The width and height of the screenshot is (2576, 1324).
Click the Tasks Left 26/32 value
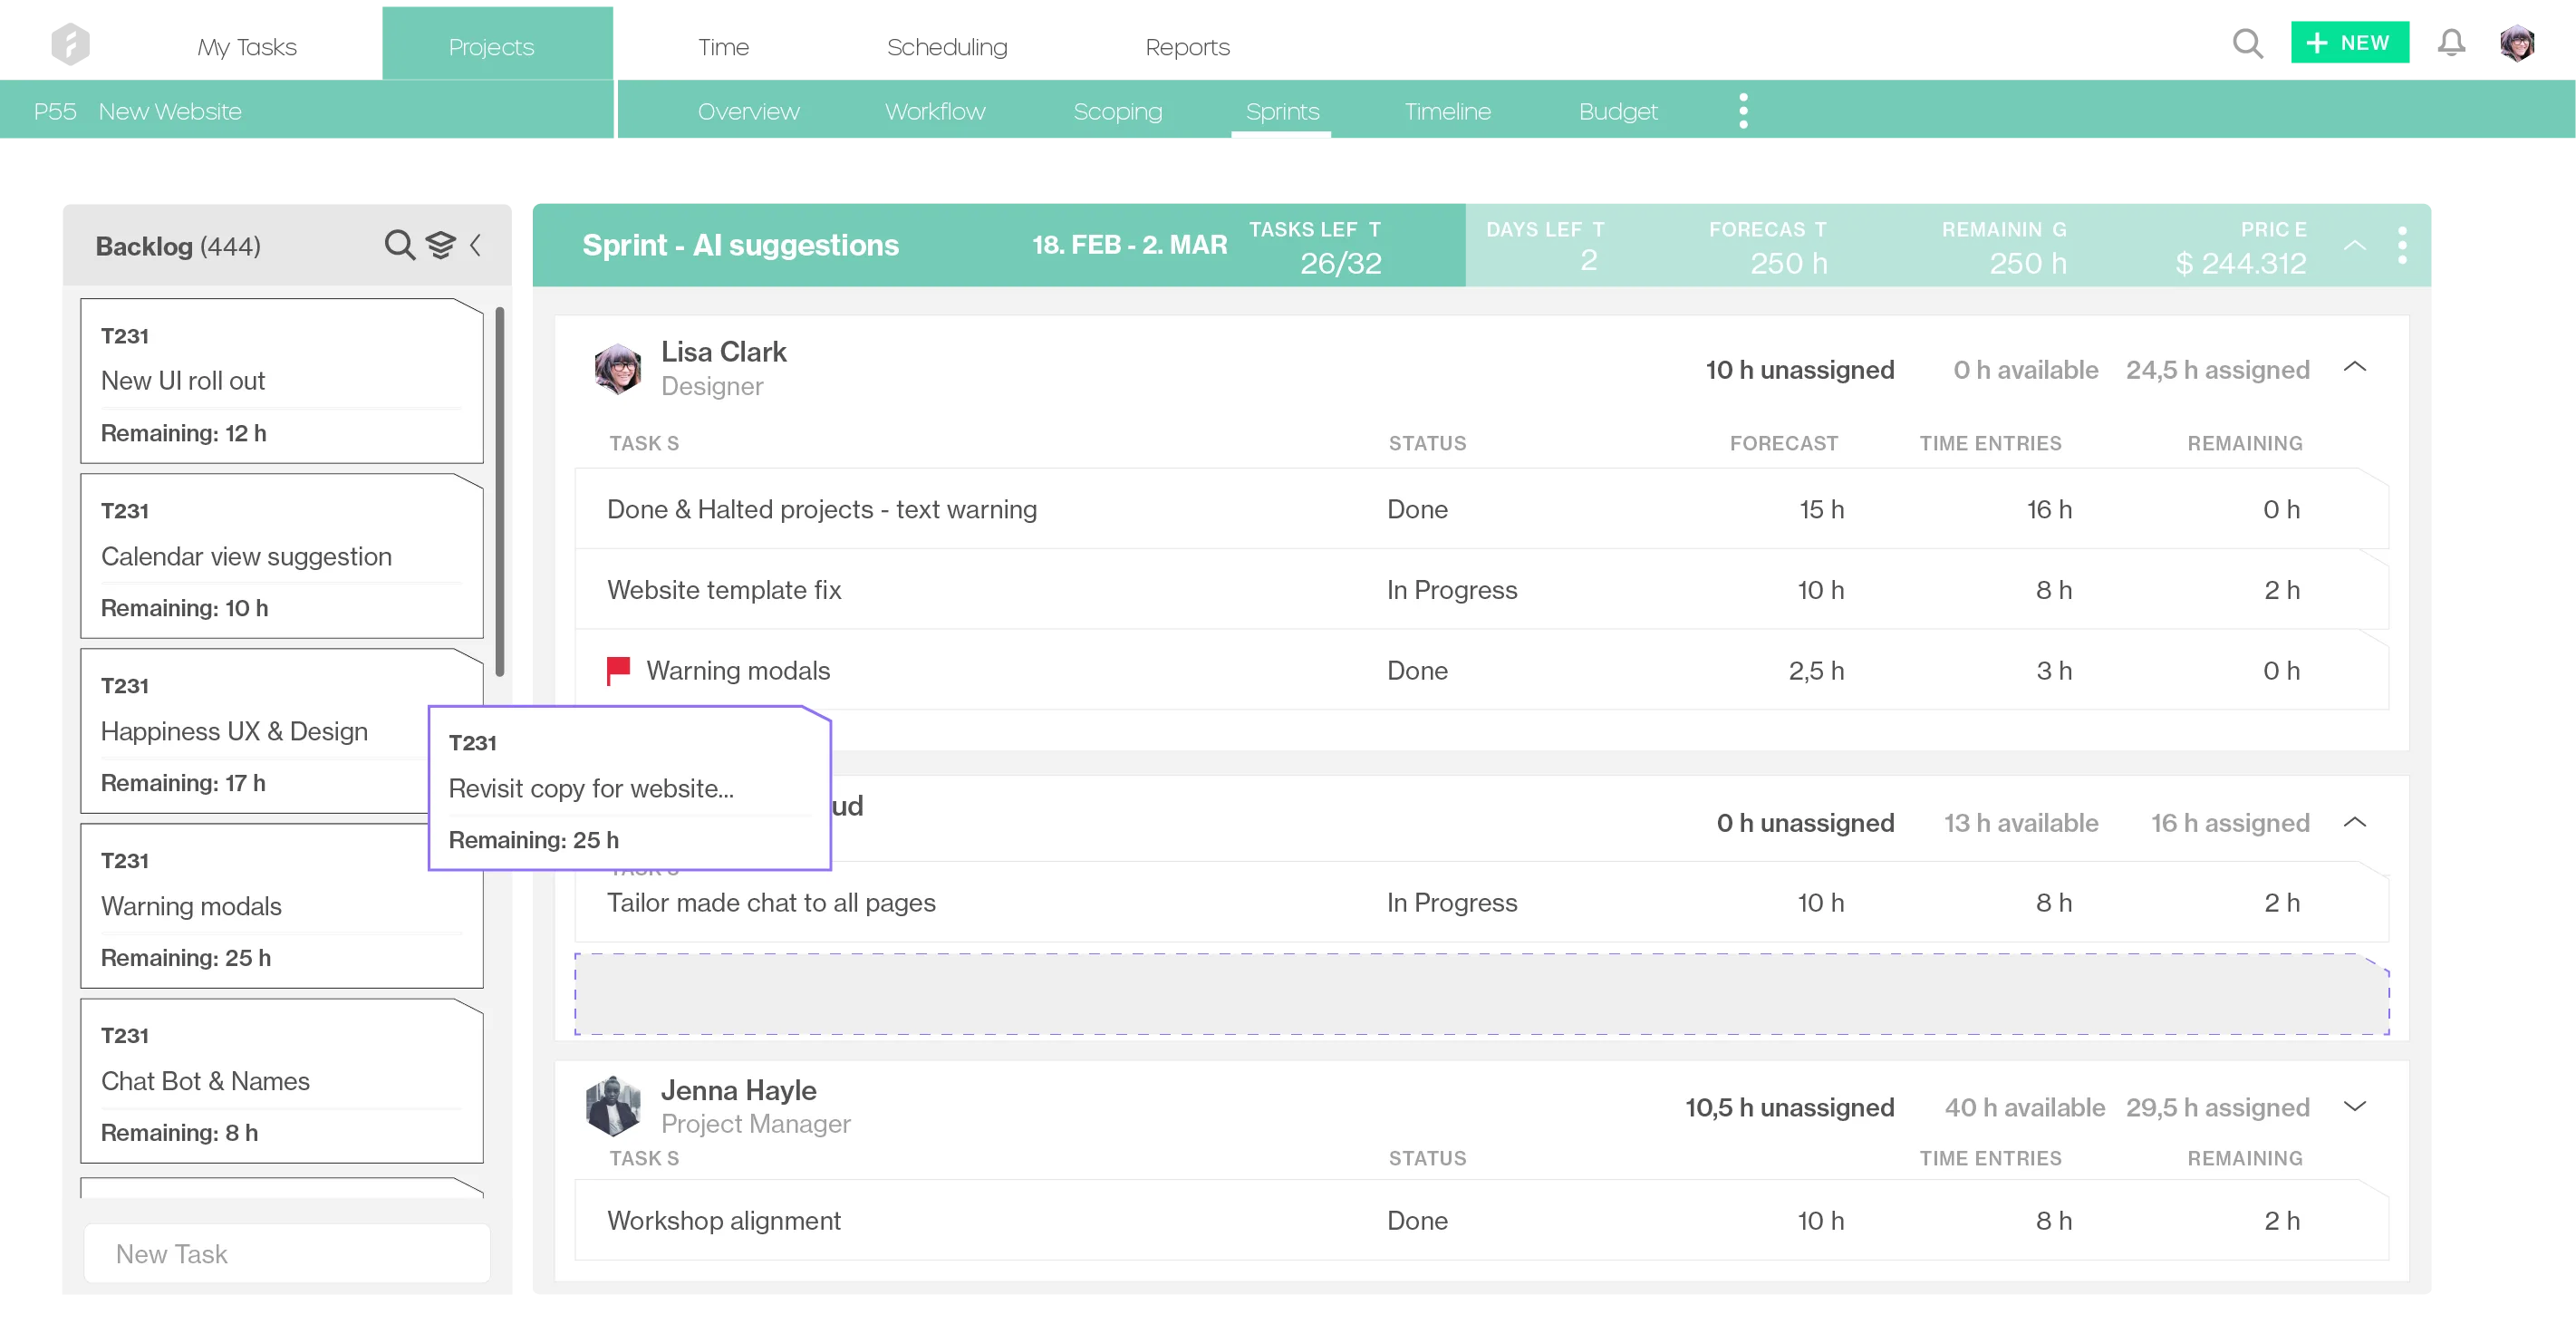[1340, 263]
